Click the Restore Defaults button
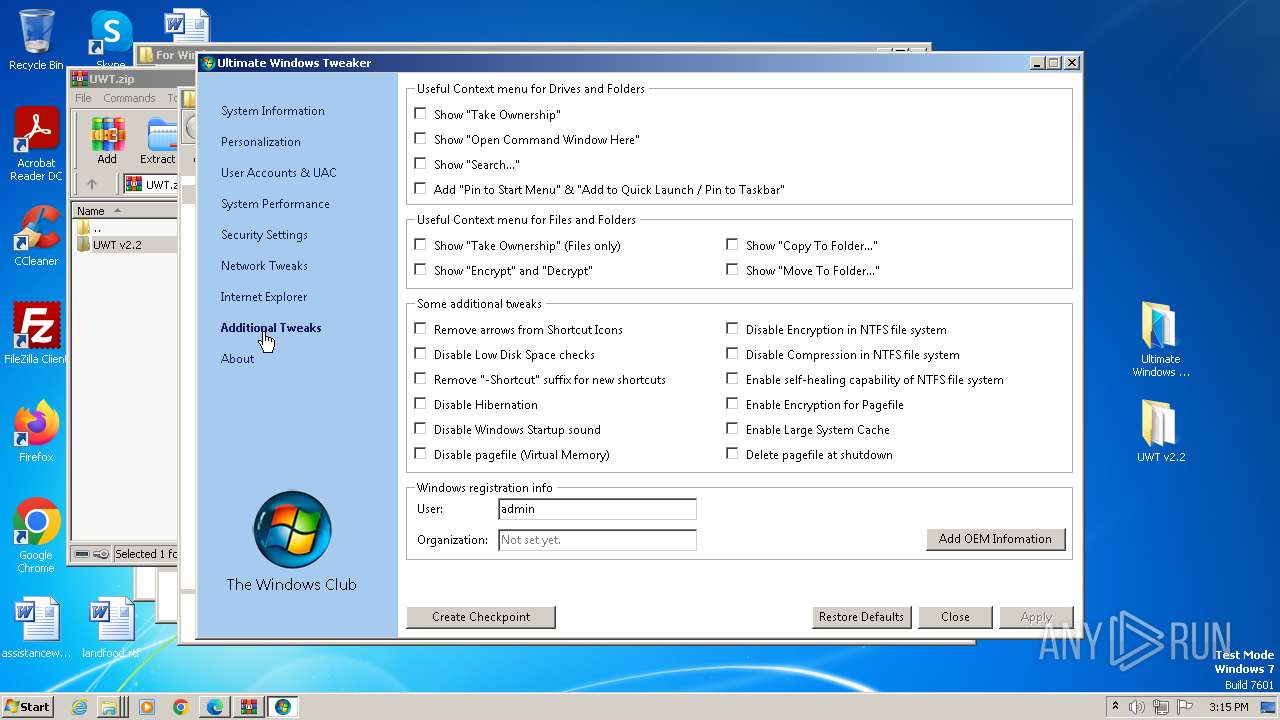The width and height of the screenshot is (1280, 720). click(x=861, y=617)
